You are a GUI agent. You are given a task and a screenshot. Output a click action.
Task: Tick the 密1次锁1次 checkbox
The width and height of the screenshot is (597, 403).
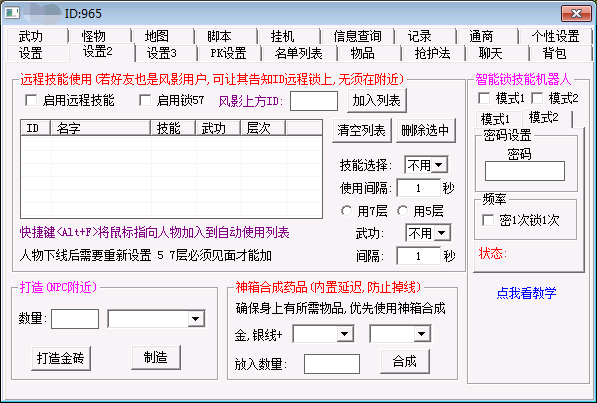[488, 220]
